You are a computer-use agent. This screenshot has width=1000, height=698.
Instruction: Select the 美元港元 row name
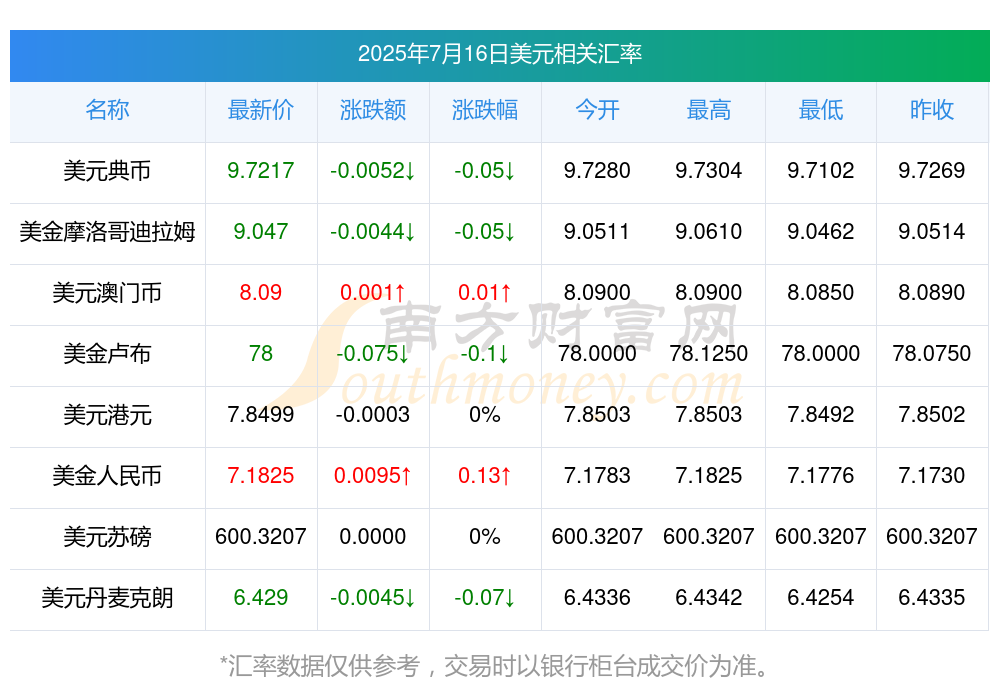(107, 415)
